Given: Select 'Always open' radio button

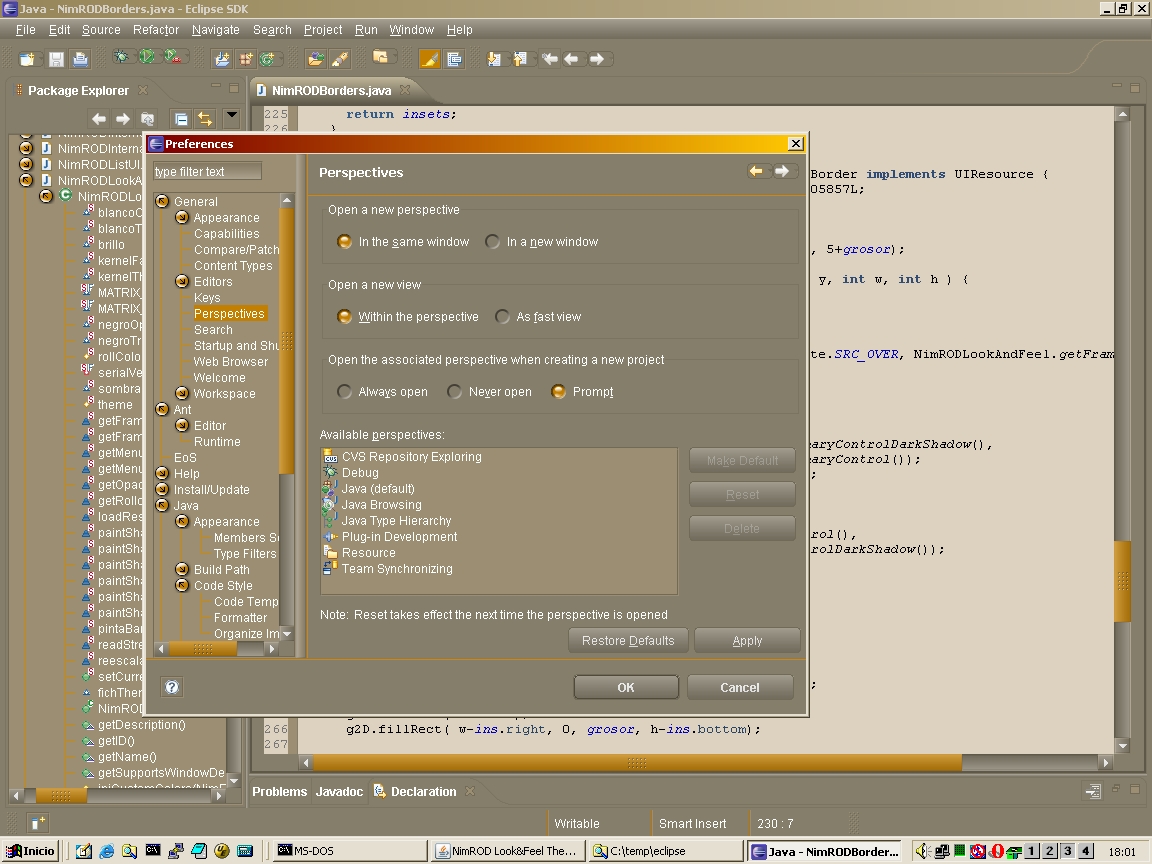Looking at the screenshot, I should coord(345,392).
